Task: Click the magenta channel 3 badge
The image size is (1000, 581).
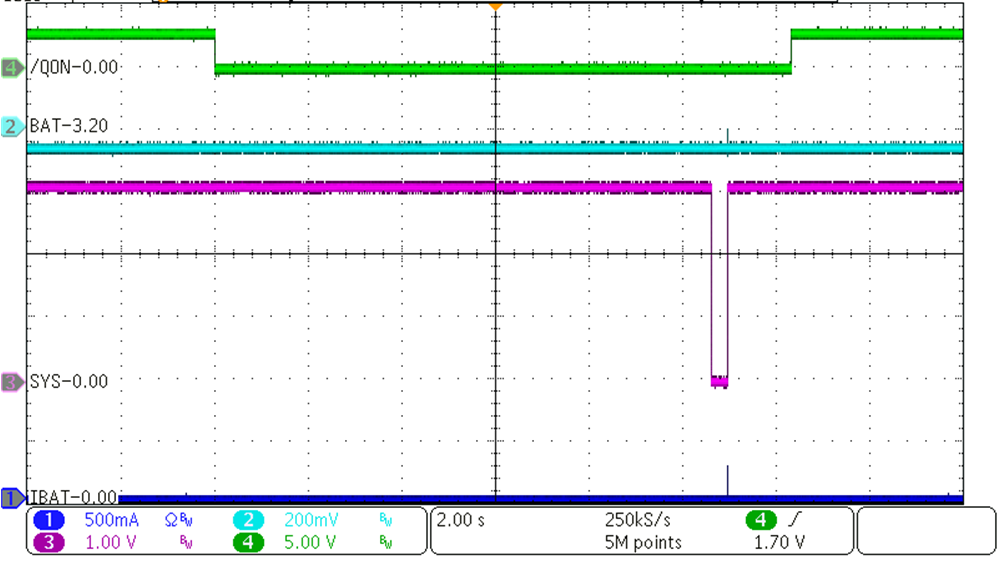Action: [52, 543]
